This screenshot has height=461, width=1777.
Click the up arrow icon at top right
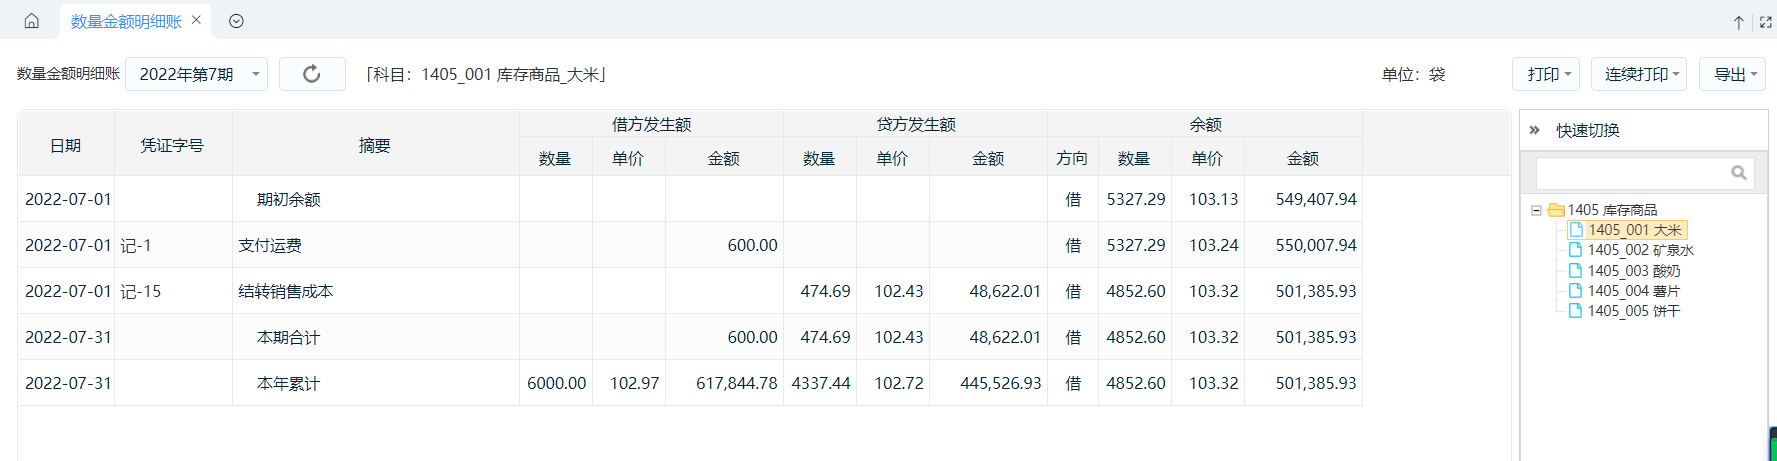1739,22
